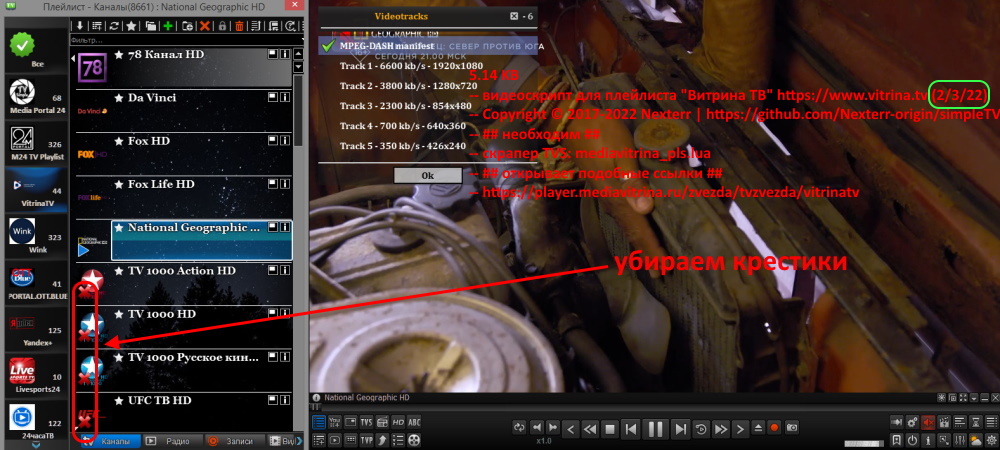The image size is (1000, 450).
Task: Open the equalizer sliders icon
Action: point(960,440)
